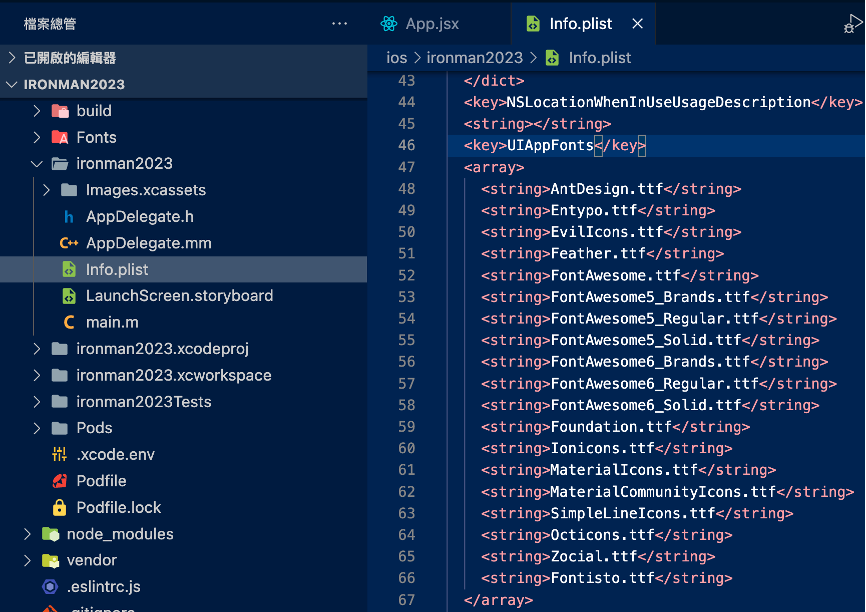Screen dimensions: 866x612
Task: Click the main.m C file icon
Action: click(x=68, y=322)
